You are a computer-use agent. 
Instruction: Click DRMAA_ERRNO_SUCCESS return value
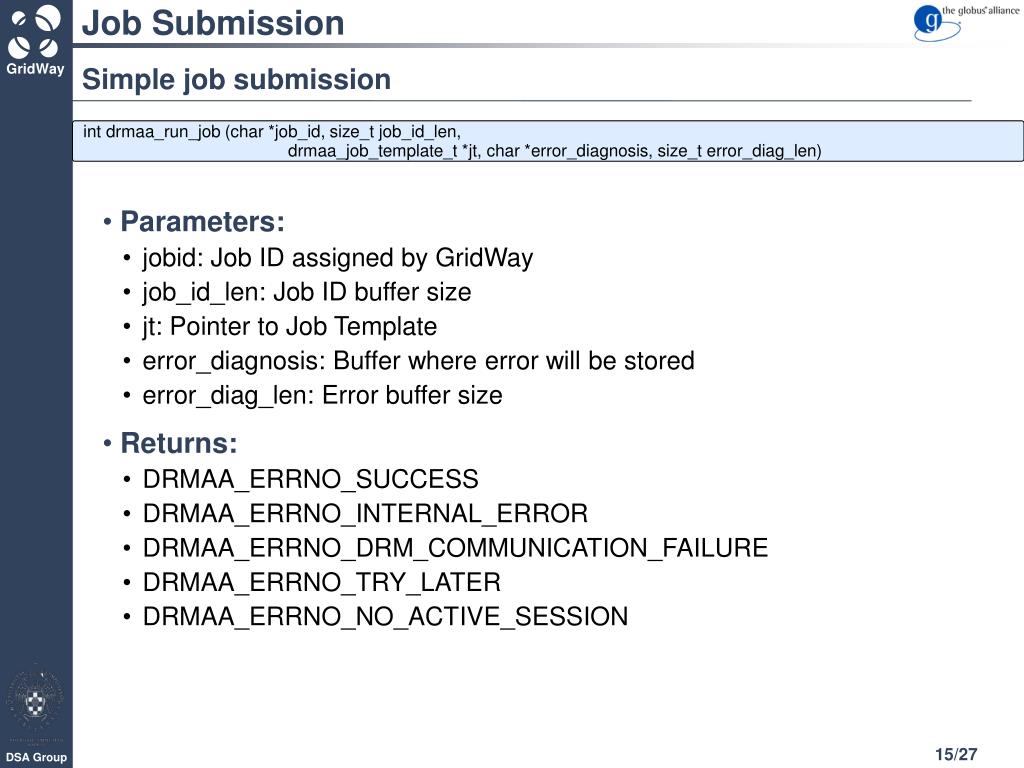tap(311, 479)
